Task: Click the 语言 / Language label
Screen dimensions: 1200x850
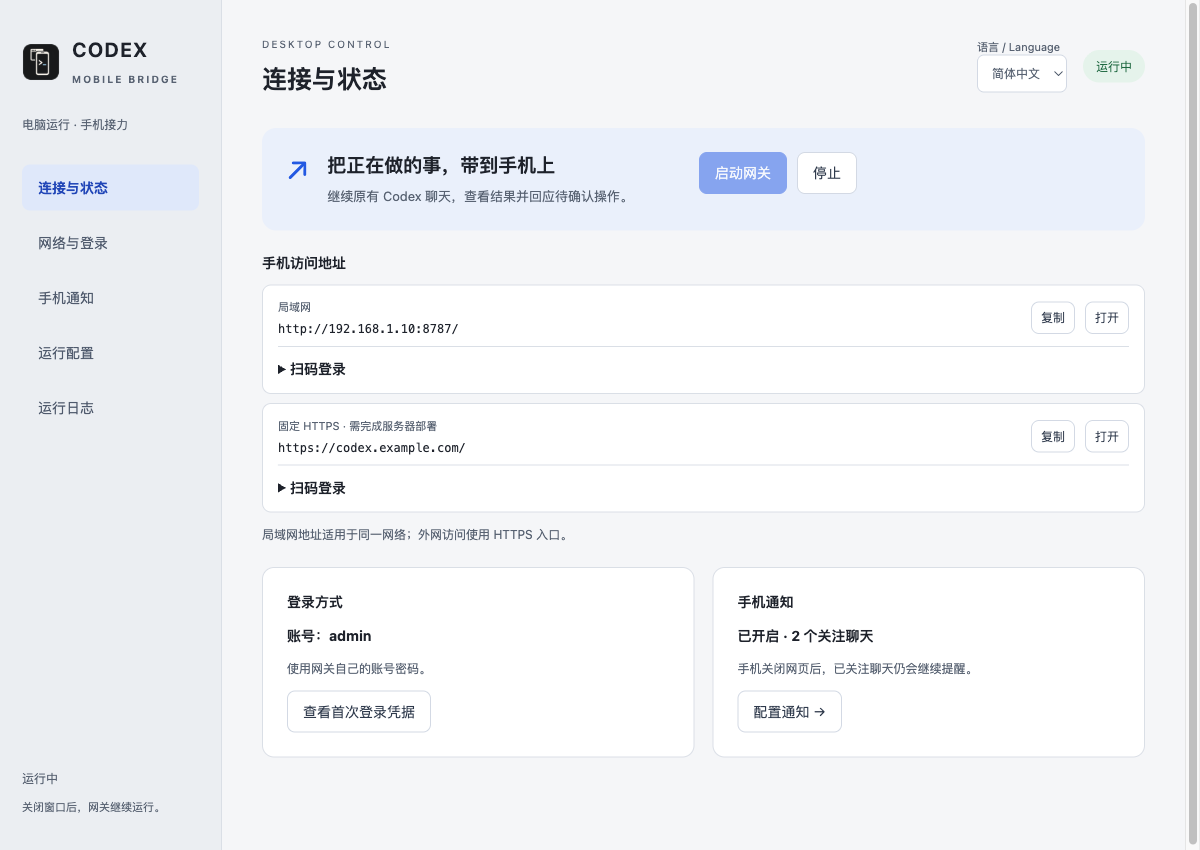Action: [x=1019, y=47]
